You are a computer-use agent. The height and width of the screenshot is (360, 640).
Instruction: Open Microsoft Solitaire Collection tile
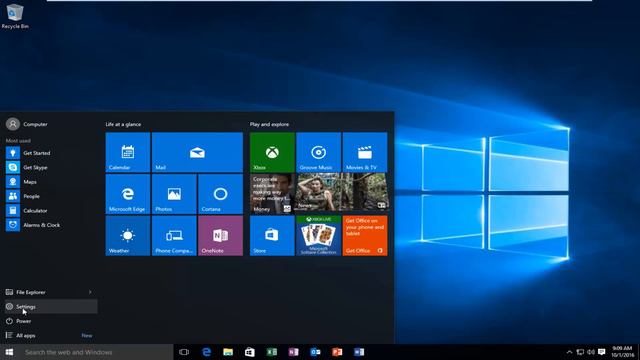tap(318, 236)
